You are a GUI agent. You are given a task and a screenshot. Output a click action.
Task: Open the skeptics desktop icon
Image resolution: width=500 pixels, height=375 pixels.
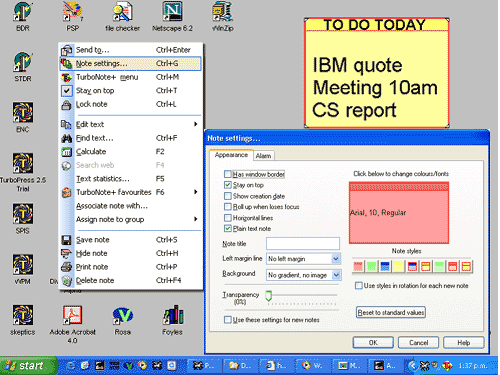point(23,320)
